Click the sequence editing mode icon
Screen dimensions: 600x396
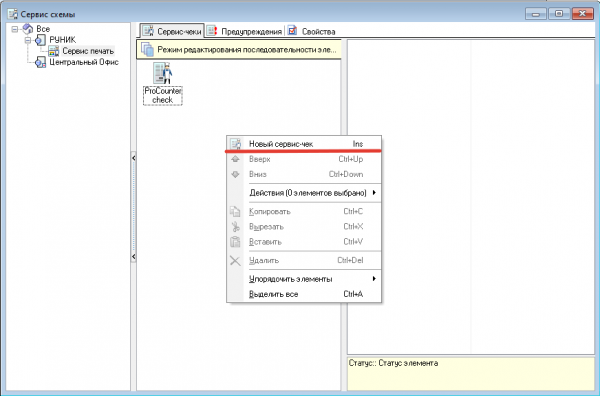pos(147,50)
